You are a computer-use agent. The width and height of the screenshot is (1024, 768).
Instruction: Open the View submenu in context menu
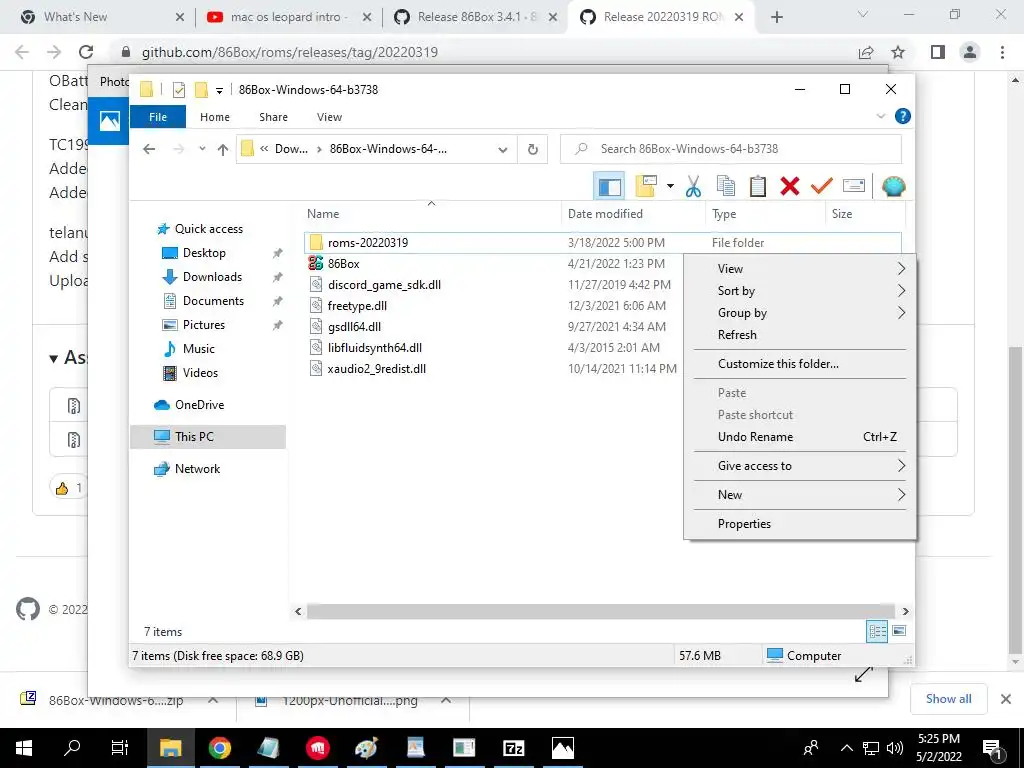(x=800, y=269)
